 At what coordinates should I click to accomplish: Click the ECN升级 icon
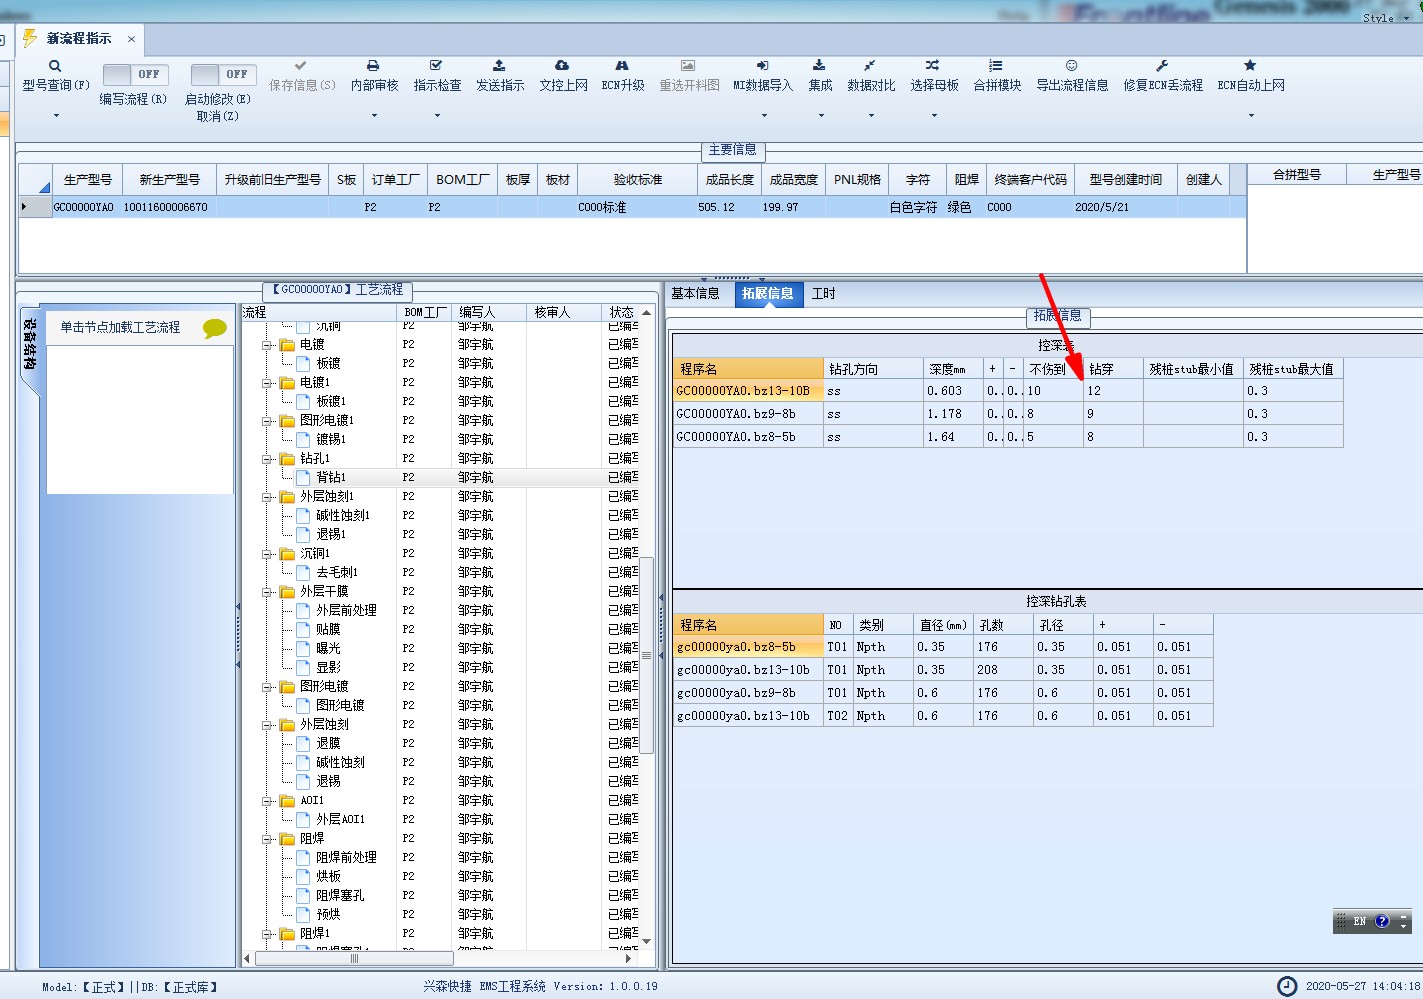(622, 66)
